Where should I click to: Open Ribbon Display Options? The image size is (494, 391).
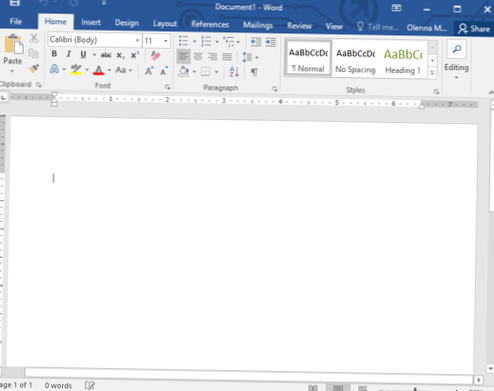click(x=396, y=8)
